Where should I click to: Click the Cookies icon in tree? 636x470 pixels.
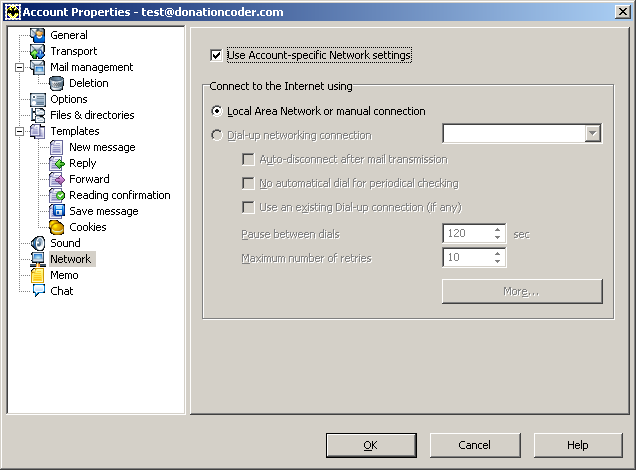click(57, 227)
